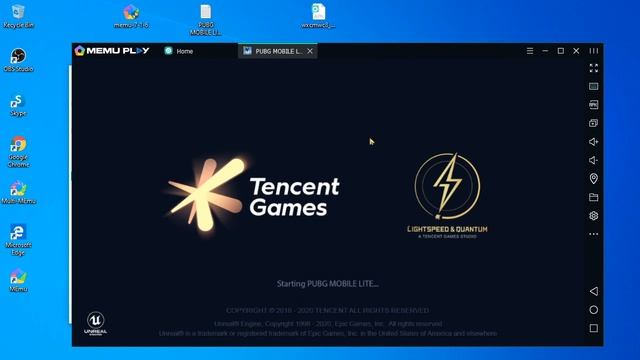This screenshot has height=360, width=640.
Task: Click the Tencent copyright notice line
Action: click(328, 311)
